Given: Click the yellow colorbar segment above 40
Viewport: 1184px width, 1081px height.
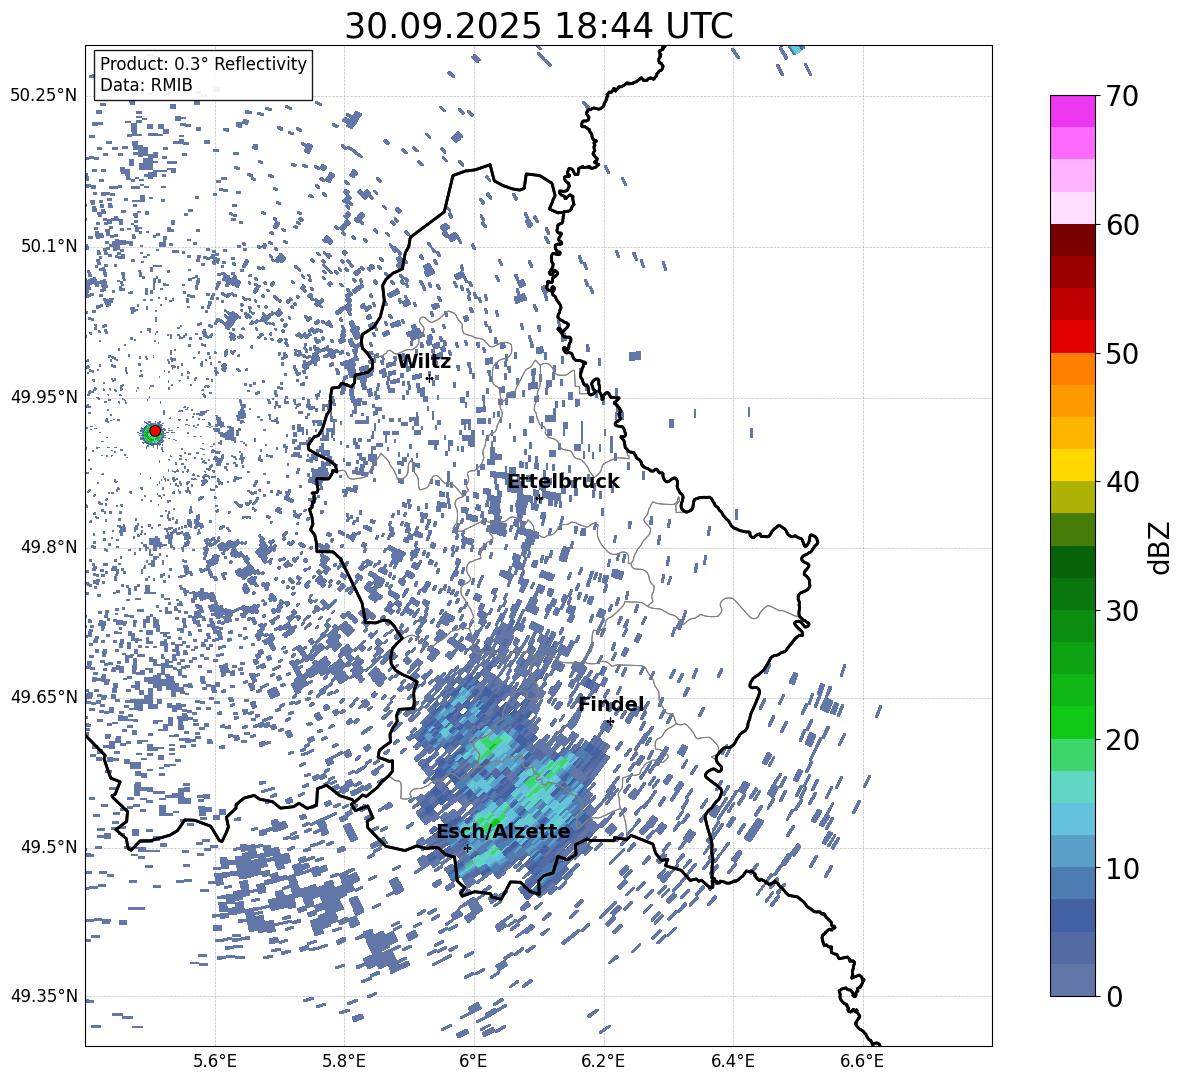Looking at the screenshot, I should coord(1072,465).
